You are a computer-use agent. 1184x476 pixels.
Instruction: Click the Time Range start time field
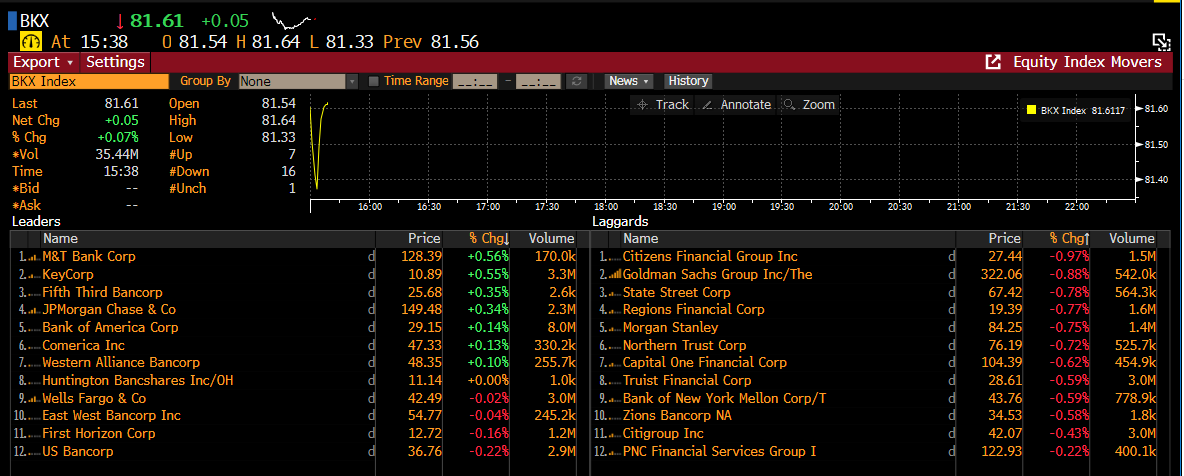[475, 81]
